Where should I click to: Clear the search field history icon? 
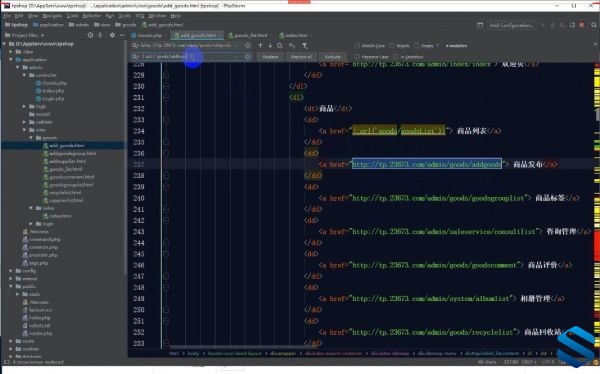248,46
